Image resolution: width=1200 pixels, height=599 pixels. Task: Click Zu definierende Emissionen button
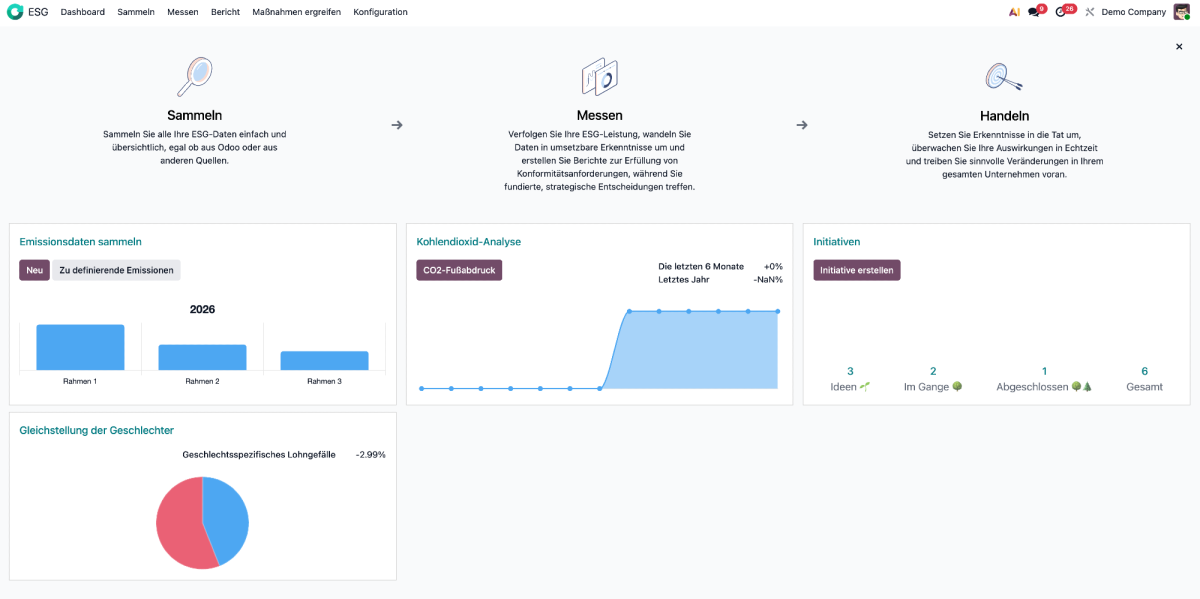[116, 270]
